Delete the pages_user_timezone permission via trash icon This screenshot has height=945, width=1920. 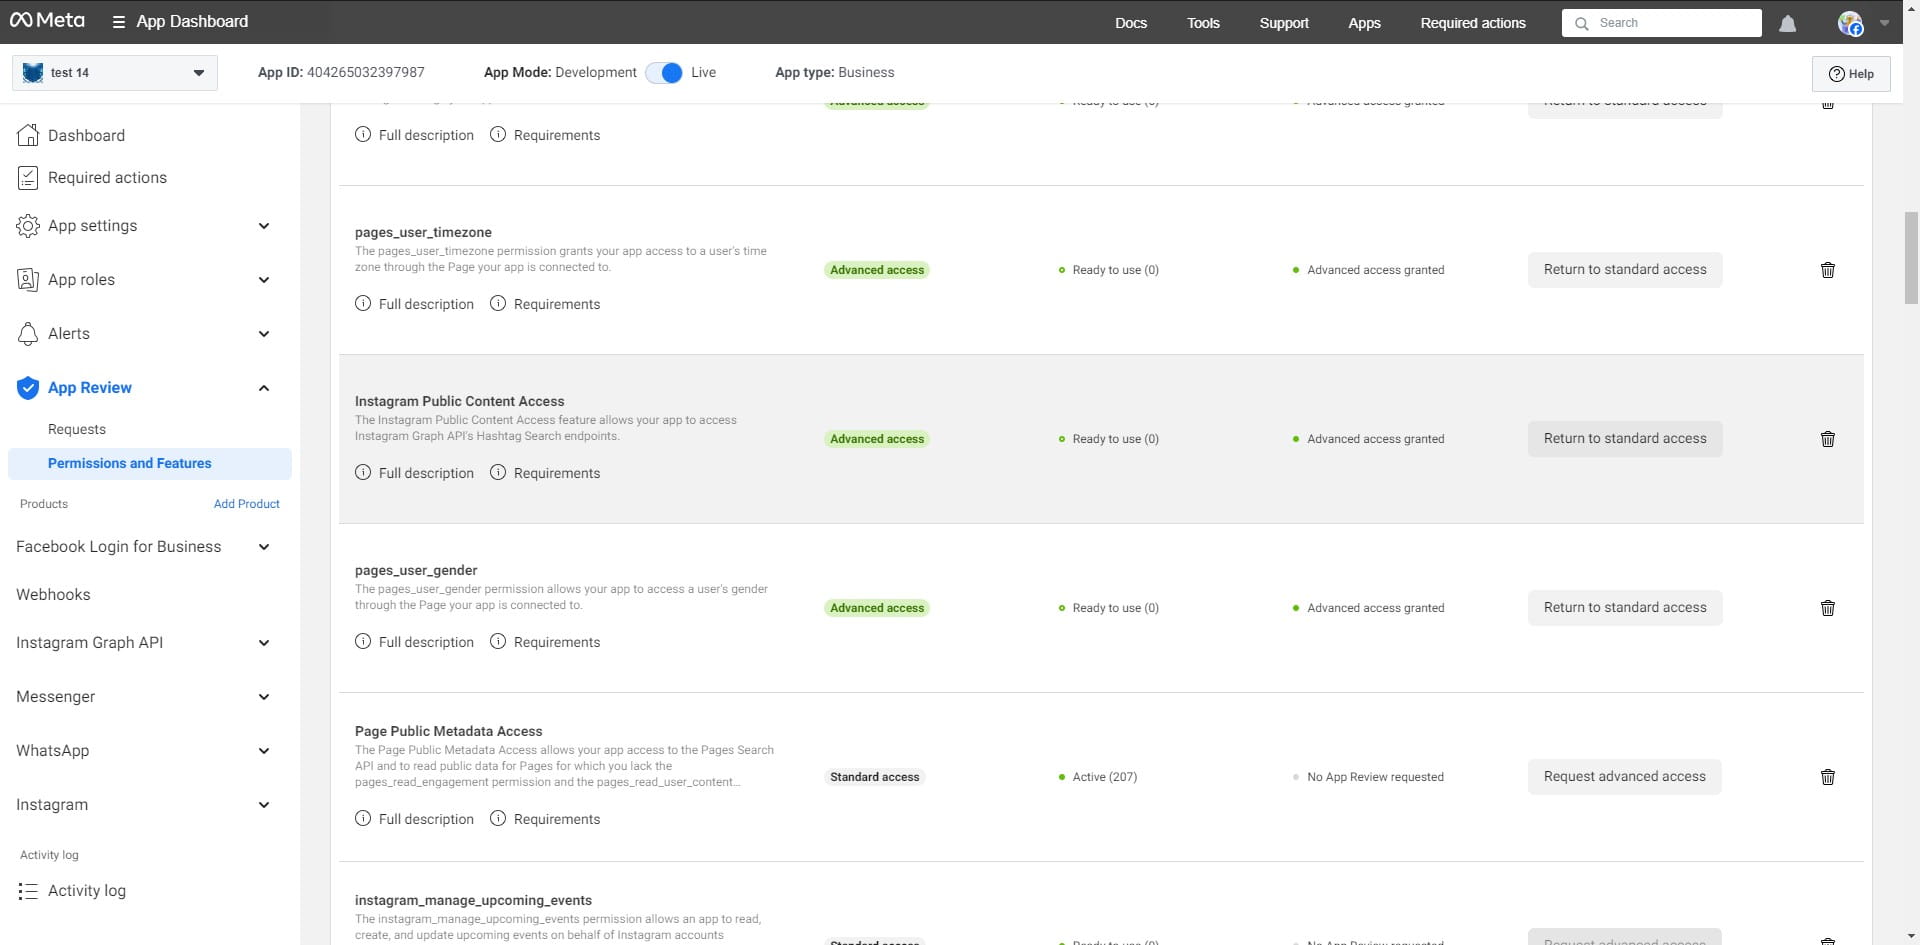tap(1827, 270)
